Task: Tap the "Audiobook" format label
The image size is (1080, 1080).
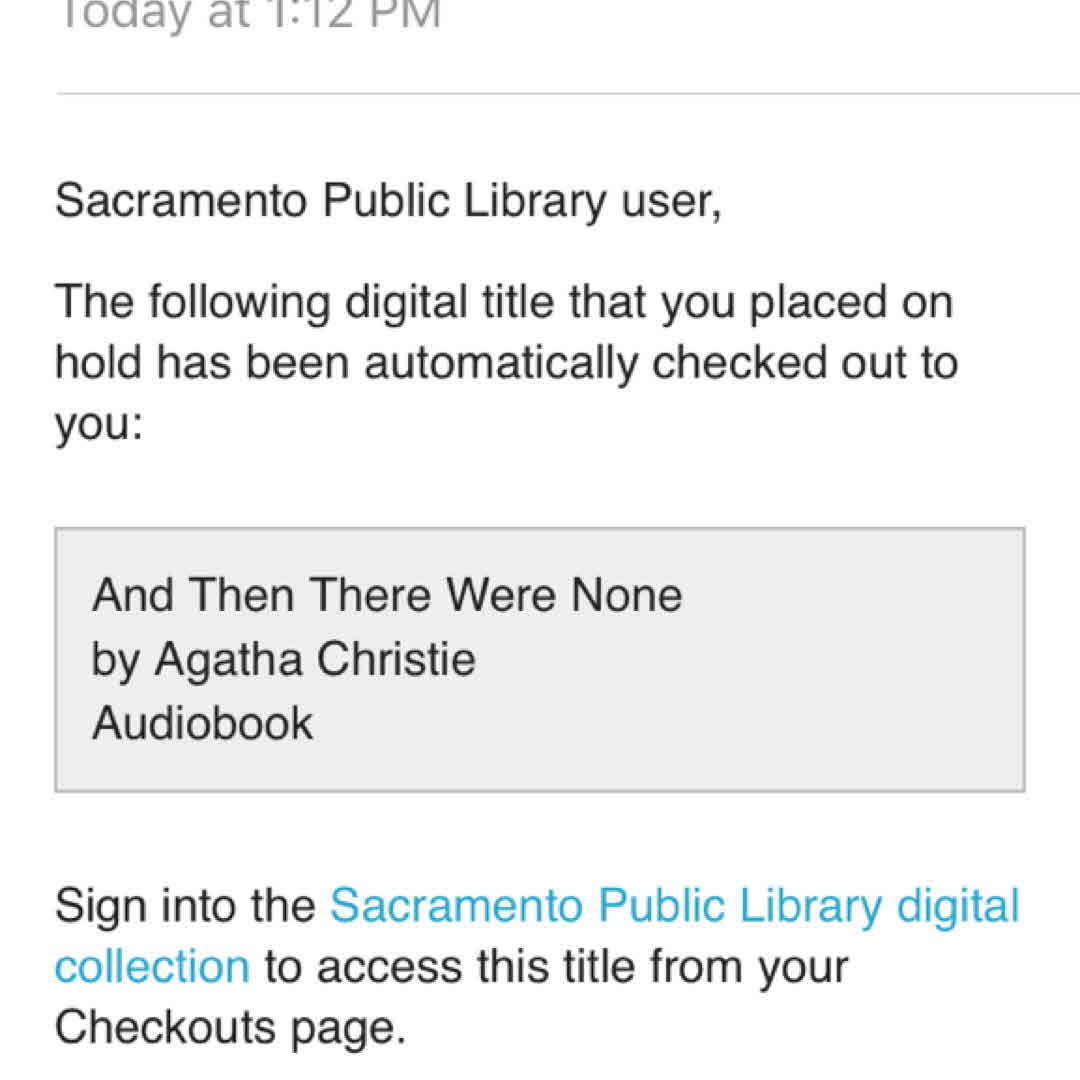Action: (203, 723)
